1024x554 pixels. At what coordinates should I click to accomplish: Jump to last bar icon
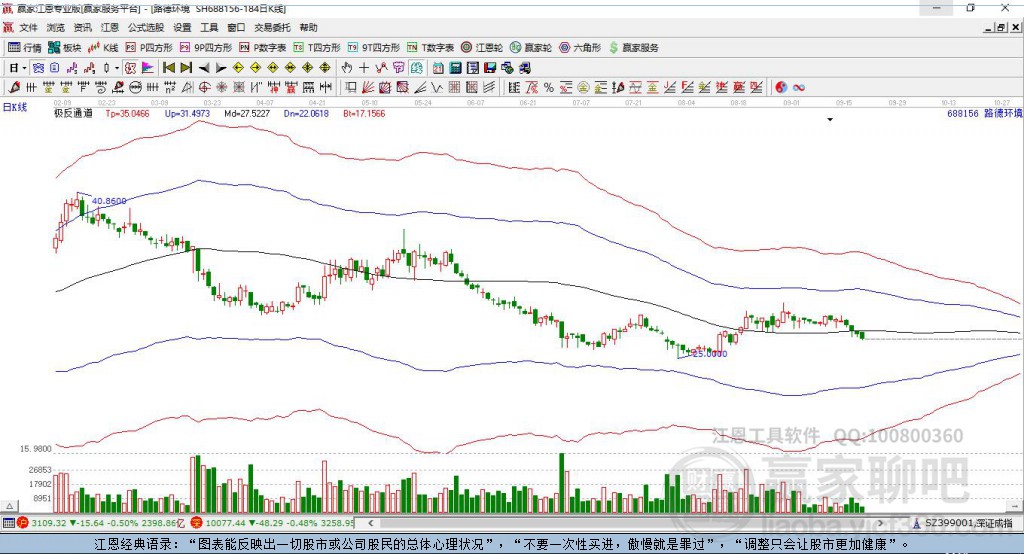186,68
